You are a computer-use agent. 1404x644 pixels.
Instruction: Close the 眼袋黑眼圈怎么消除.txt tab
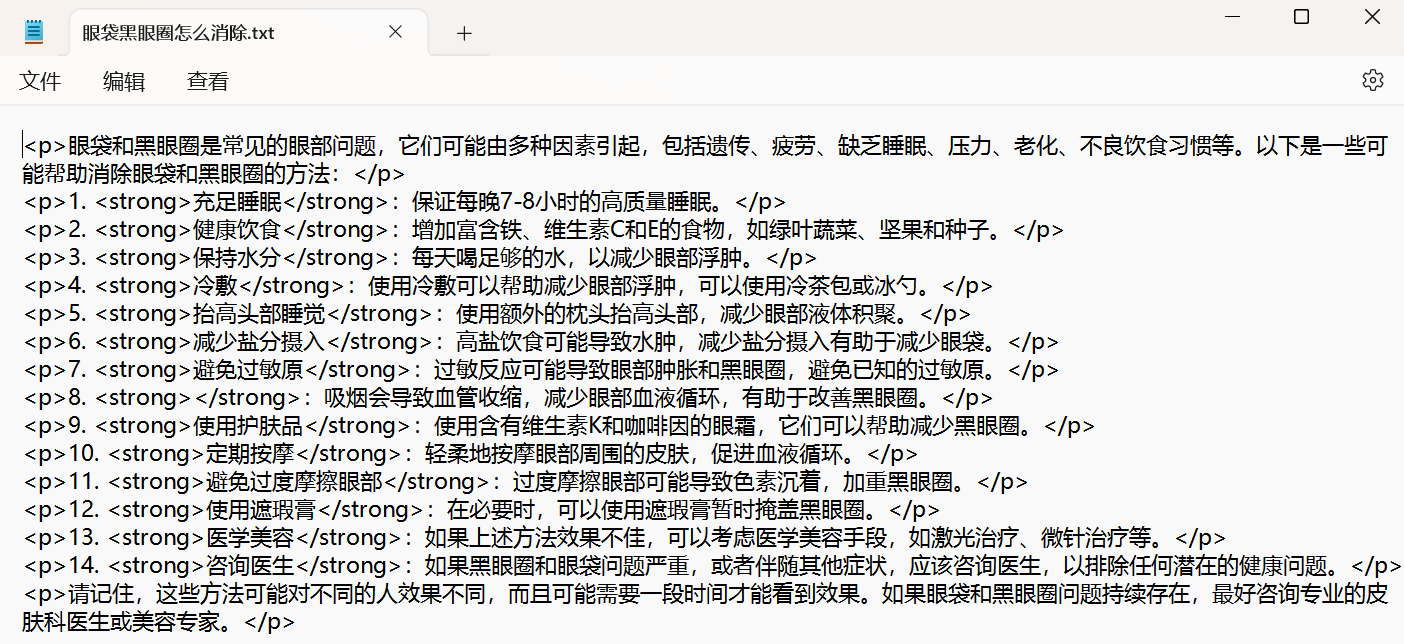(x=395, y=32)
